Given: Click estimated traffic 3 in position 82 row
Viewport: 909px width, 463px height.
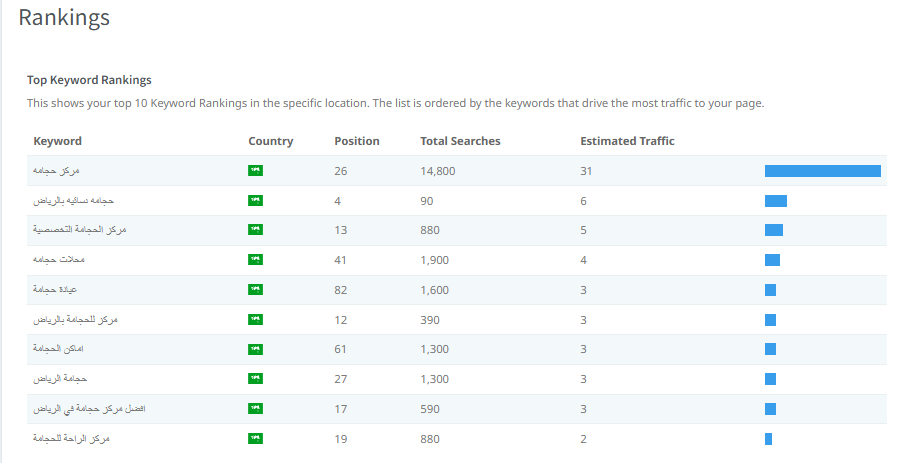Looking at the screenshot, I should coord(583,290).
